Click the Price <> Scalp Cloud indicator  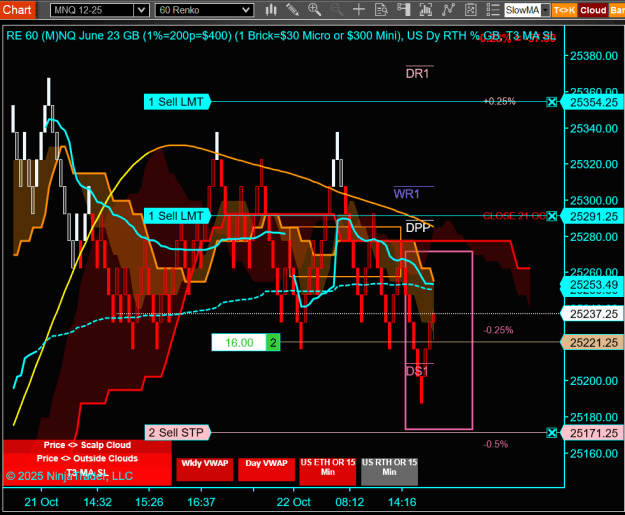click(x=87, y=446)
